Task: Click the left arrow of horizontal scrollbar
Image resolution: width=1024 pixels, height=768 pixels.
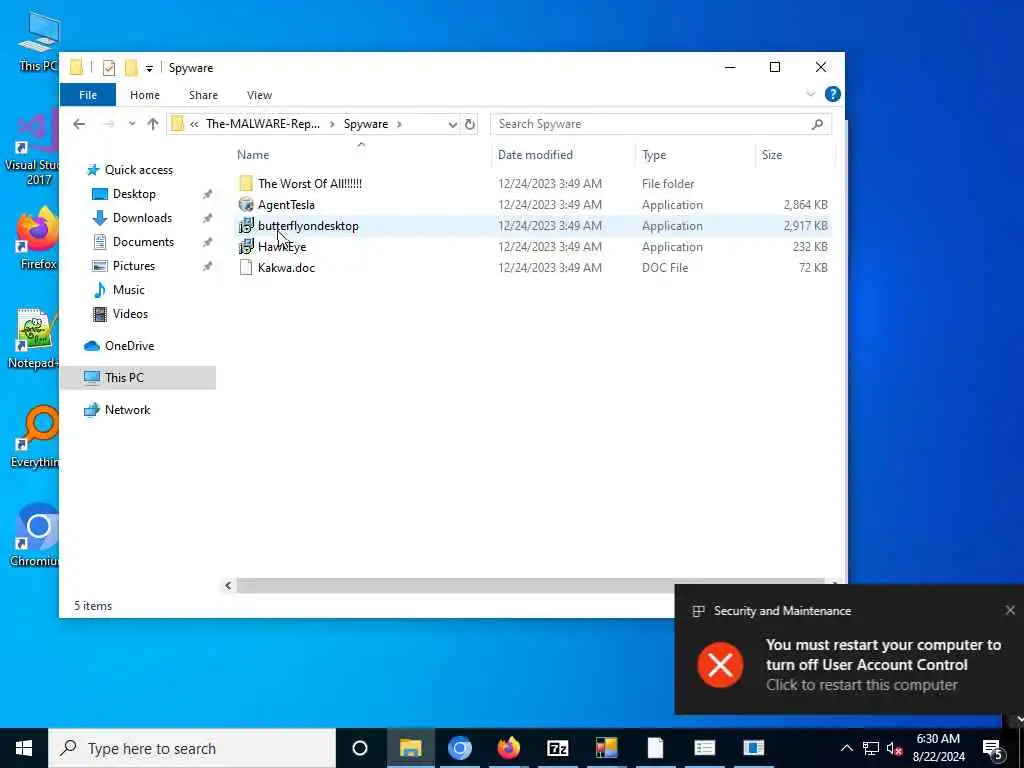Action: click(x=228, y=585)
